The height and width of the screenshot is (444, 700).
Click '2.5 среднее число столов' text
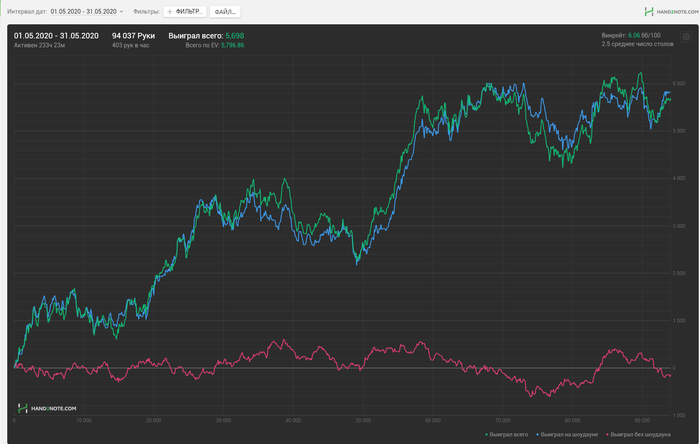(x=637, y=44)
